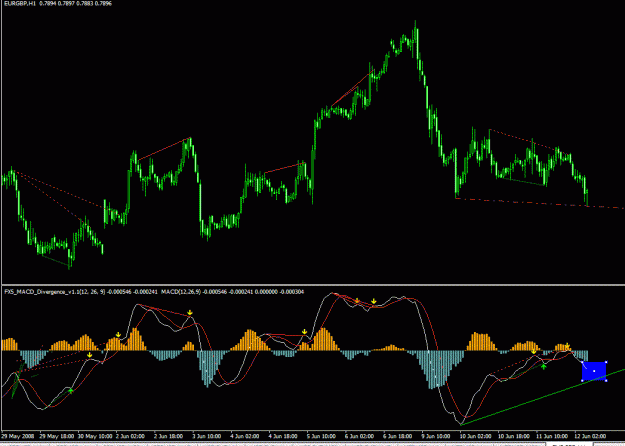Screen dimensions: 625x446
Task: Click the 4 Jun 18:00 time label
Action: 283,436
